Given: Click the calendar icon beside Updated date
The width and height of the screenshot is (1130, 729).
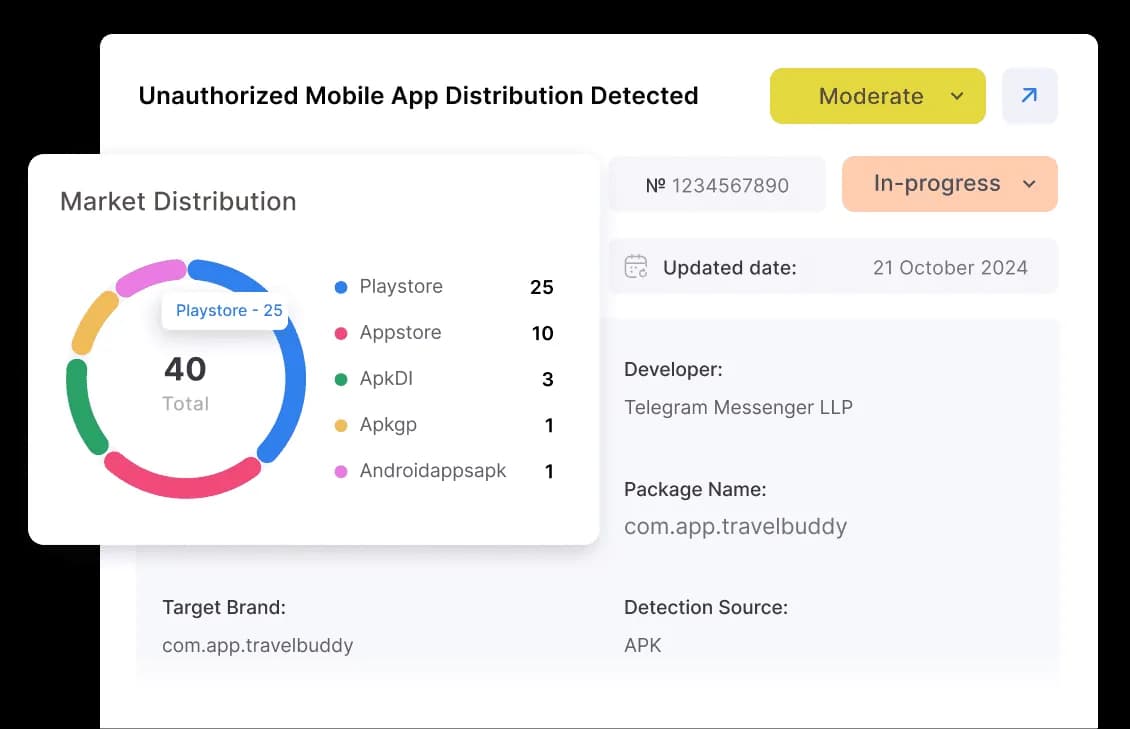Looking at the screenshot, I should click(x=636, y=267).
